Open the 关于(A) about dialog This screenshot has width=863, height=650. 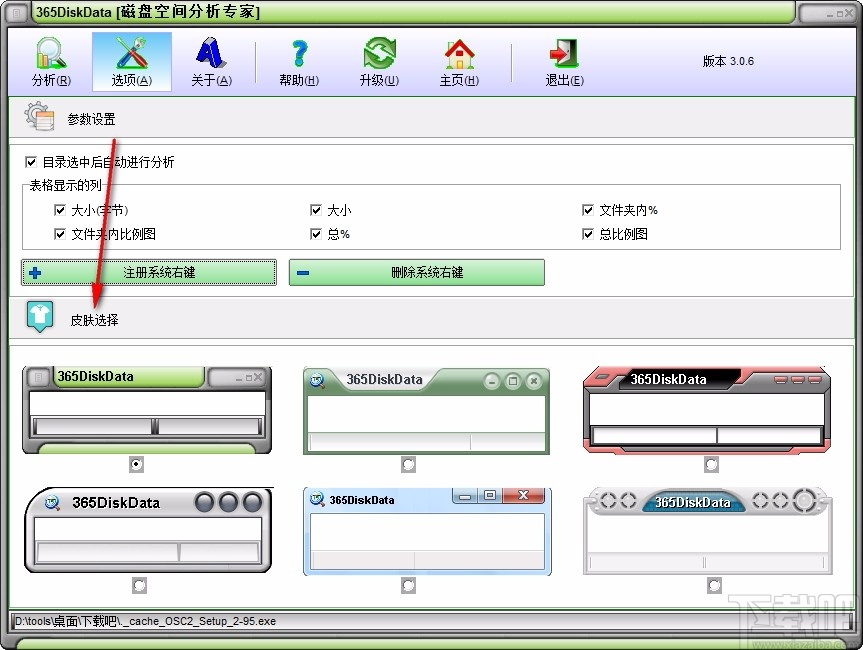click(211, 62)
